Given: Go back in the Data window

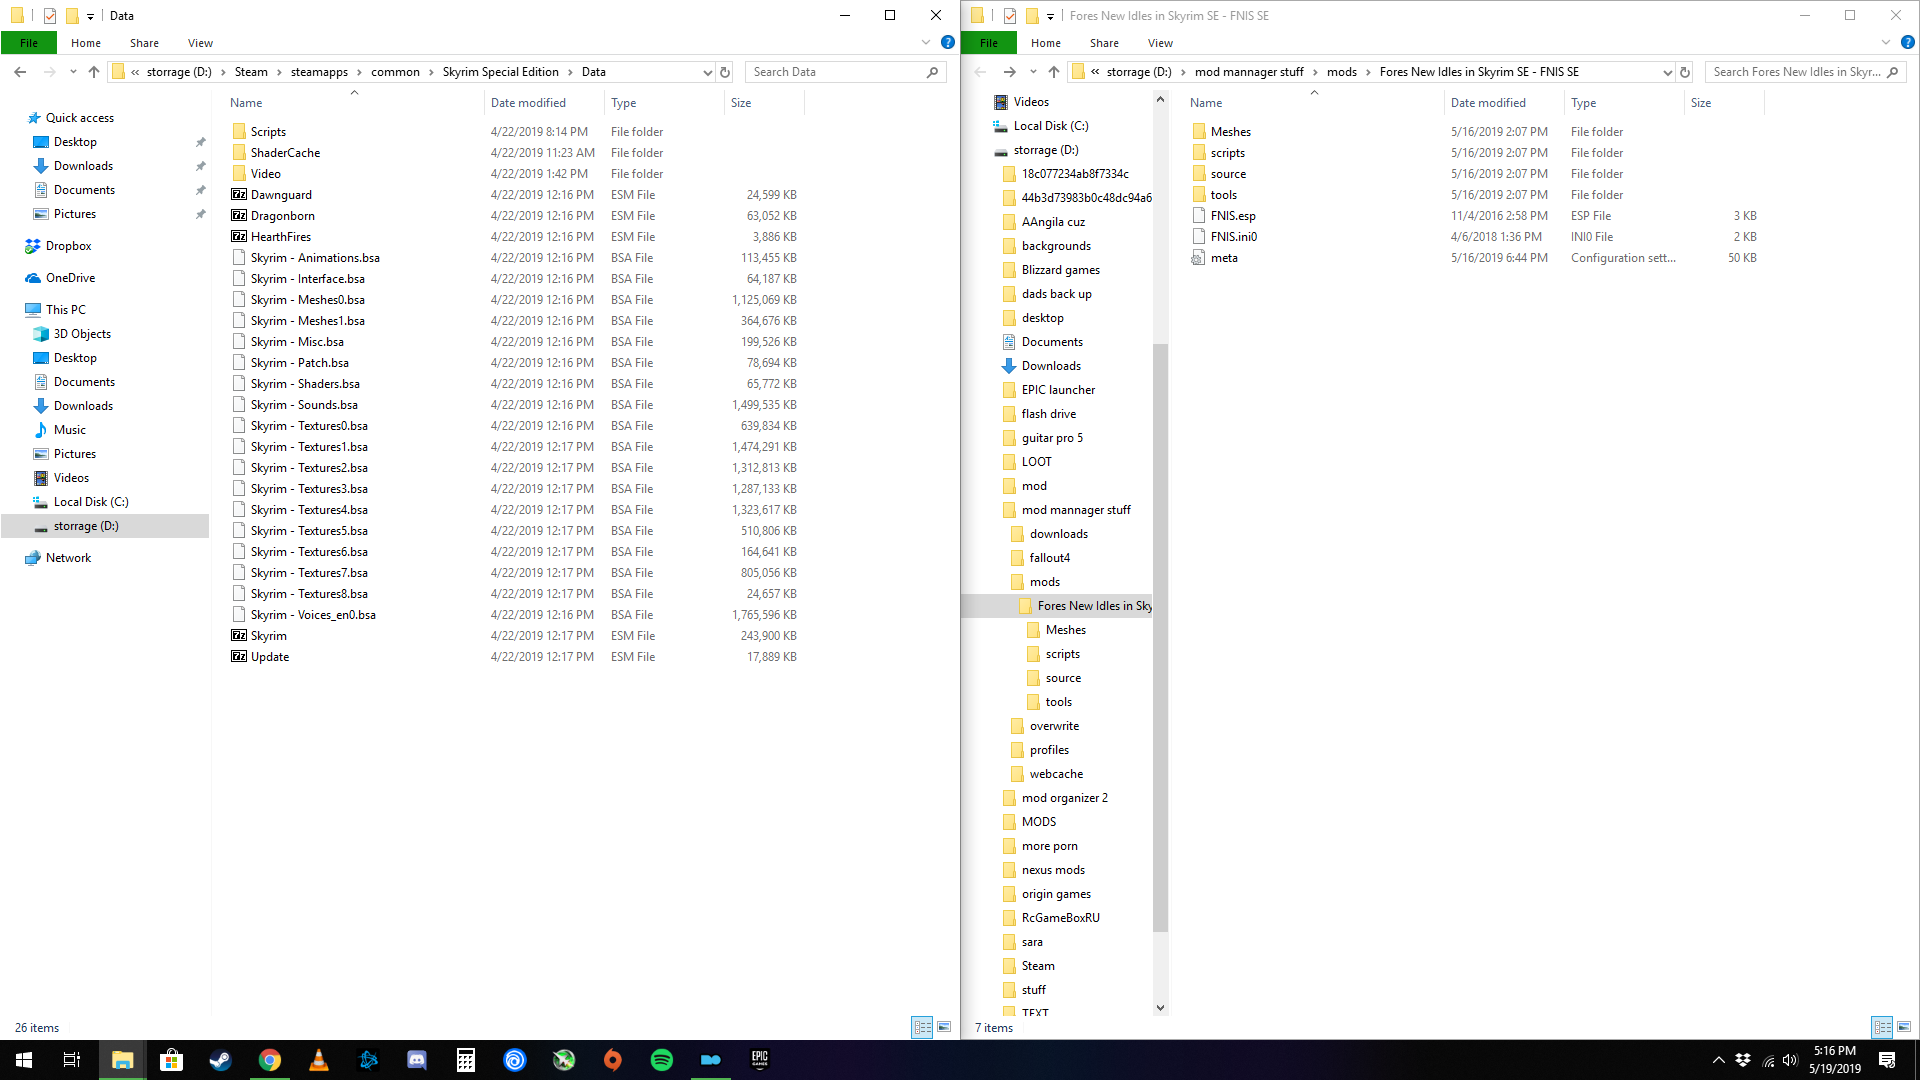Looking at the screenshot, I should coord(20,72).
